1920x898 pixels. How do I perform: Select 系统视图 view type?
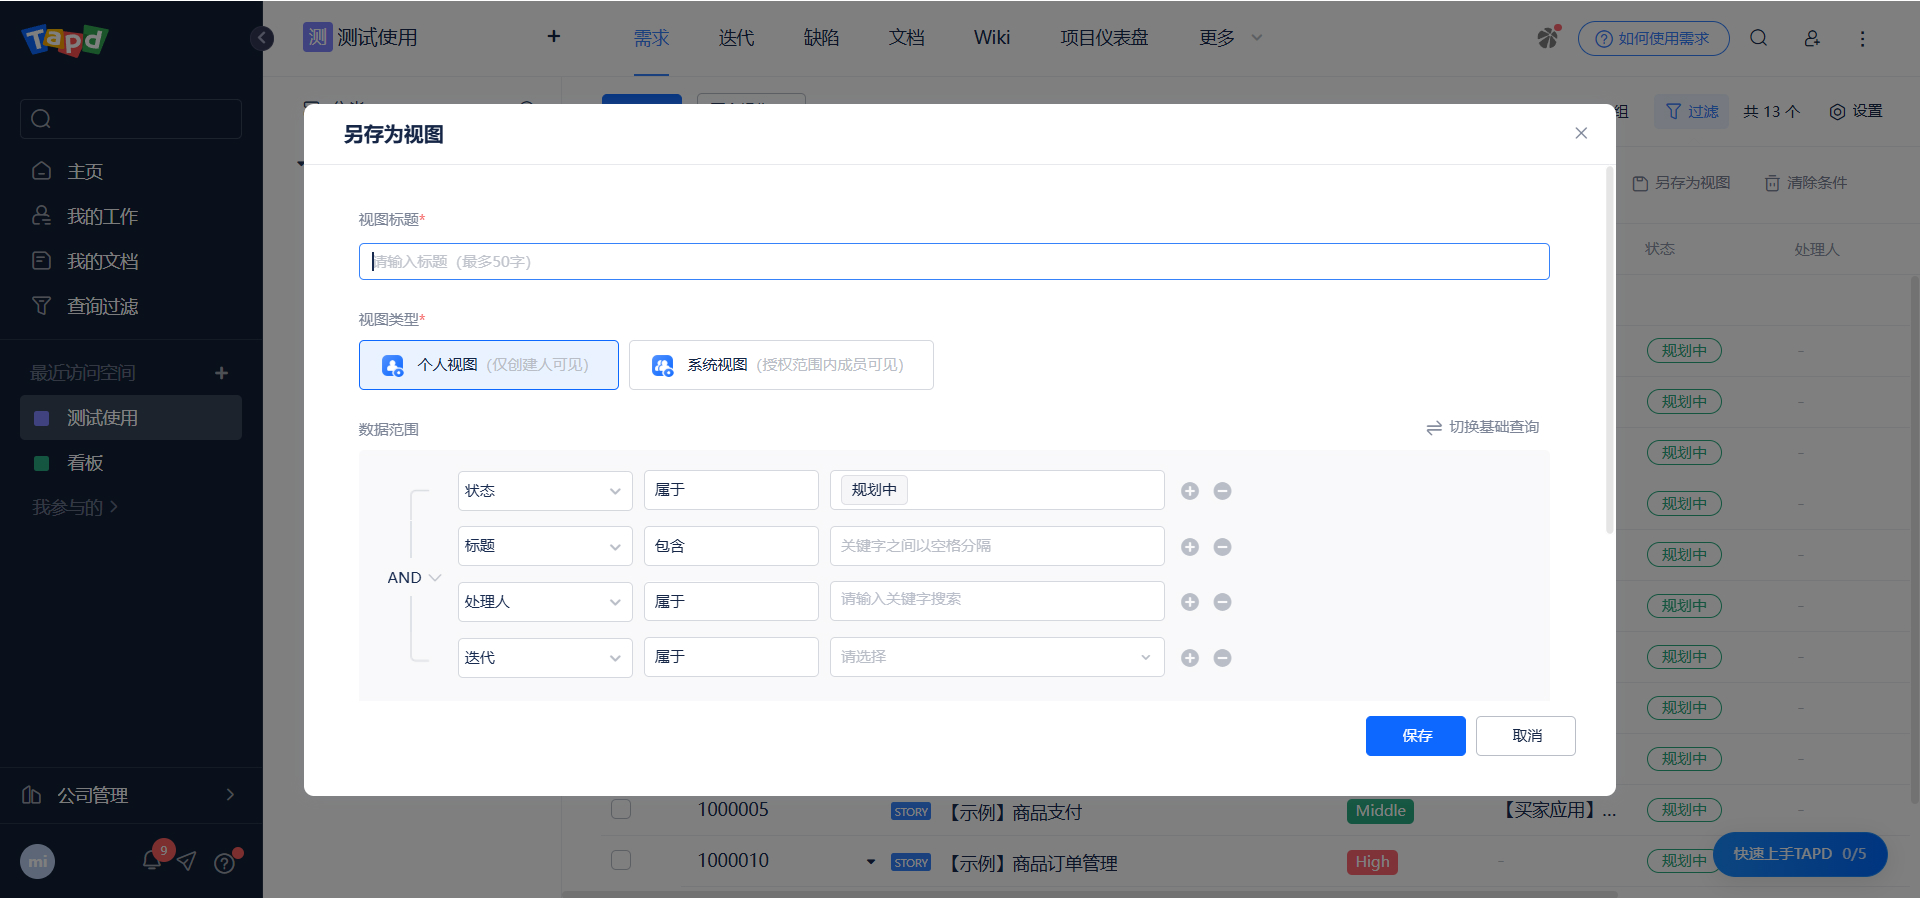point(781,365)
